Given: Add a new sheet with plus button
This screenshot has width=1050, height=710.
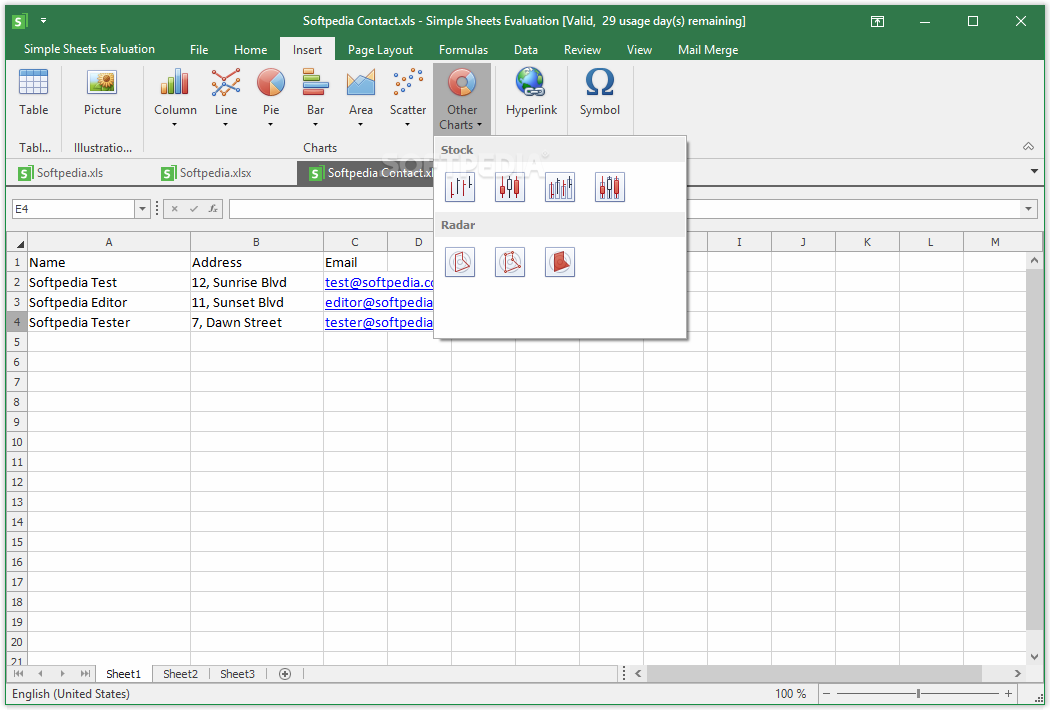Looking at the screenshot, I should [285, 674].
